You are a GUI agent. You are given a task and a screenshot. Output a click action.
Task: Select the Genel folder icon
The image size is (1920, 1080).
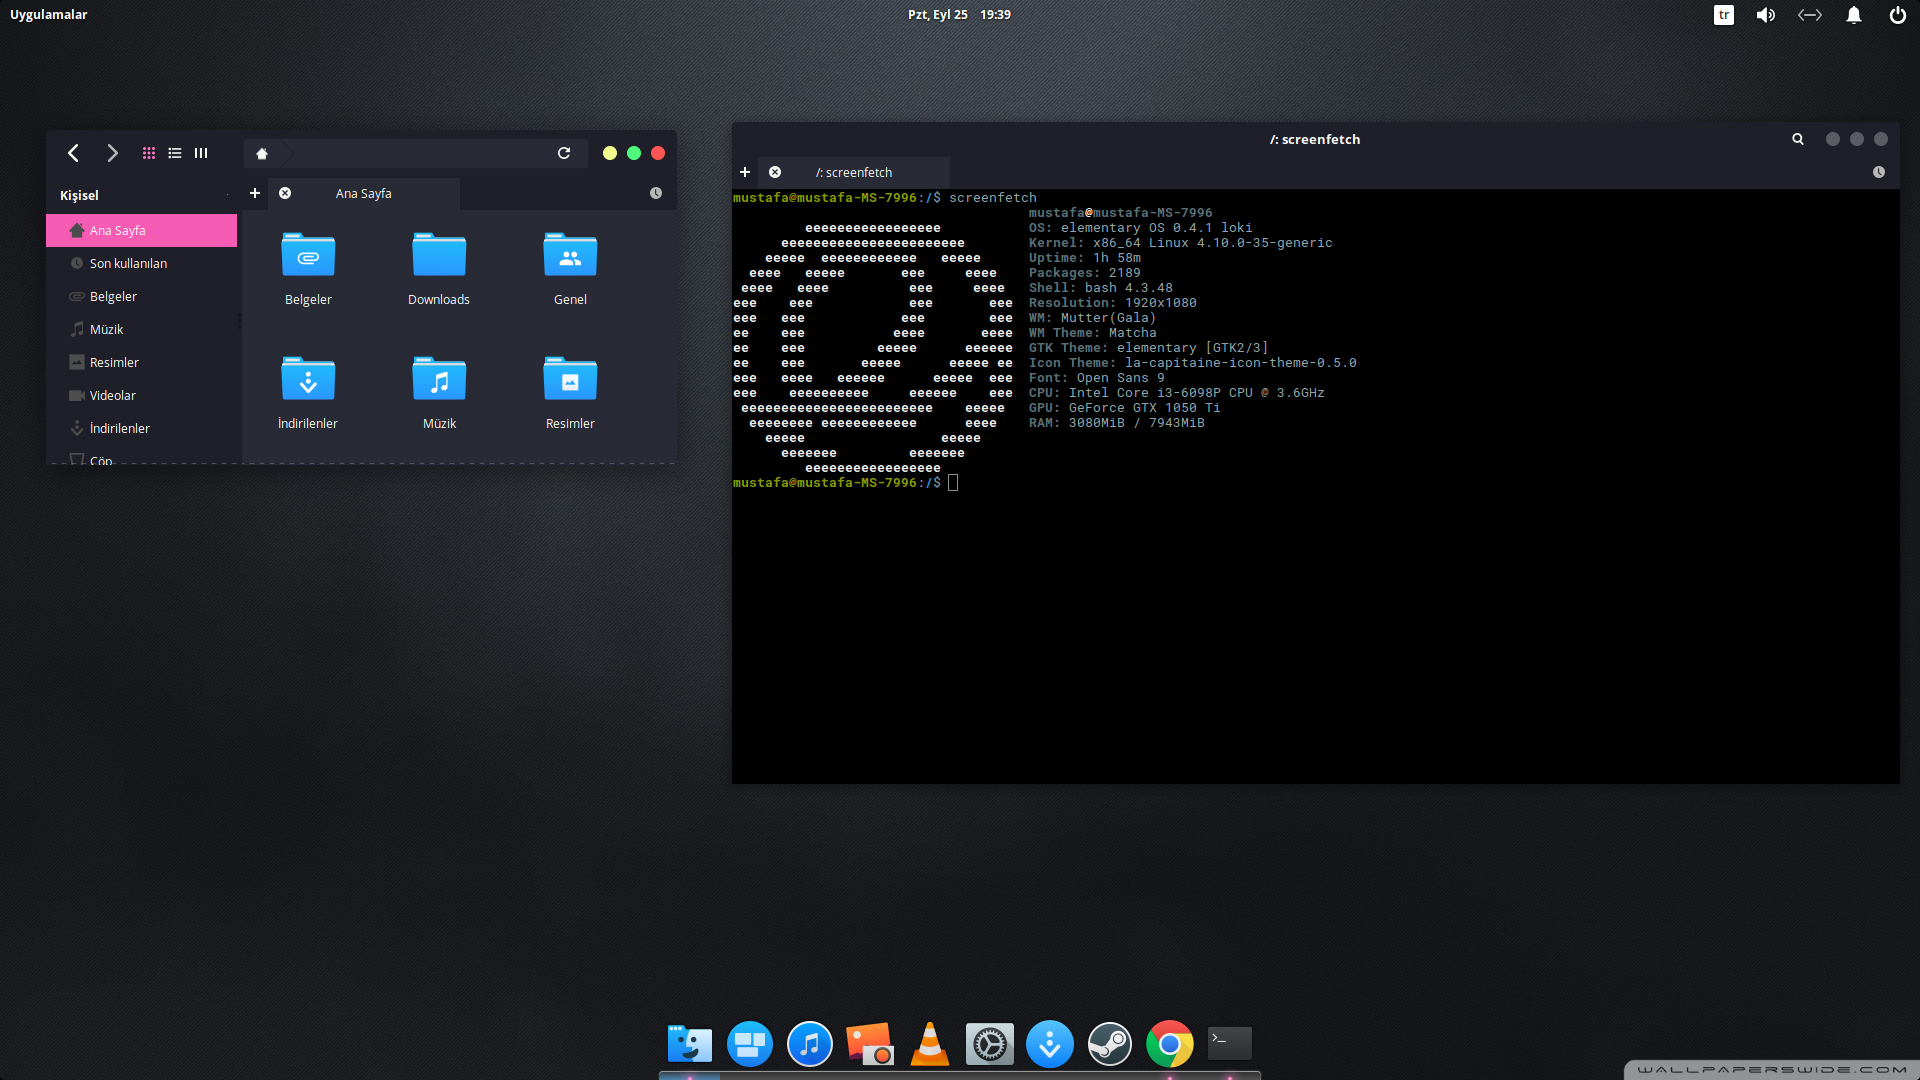(570, 255)
